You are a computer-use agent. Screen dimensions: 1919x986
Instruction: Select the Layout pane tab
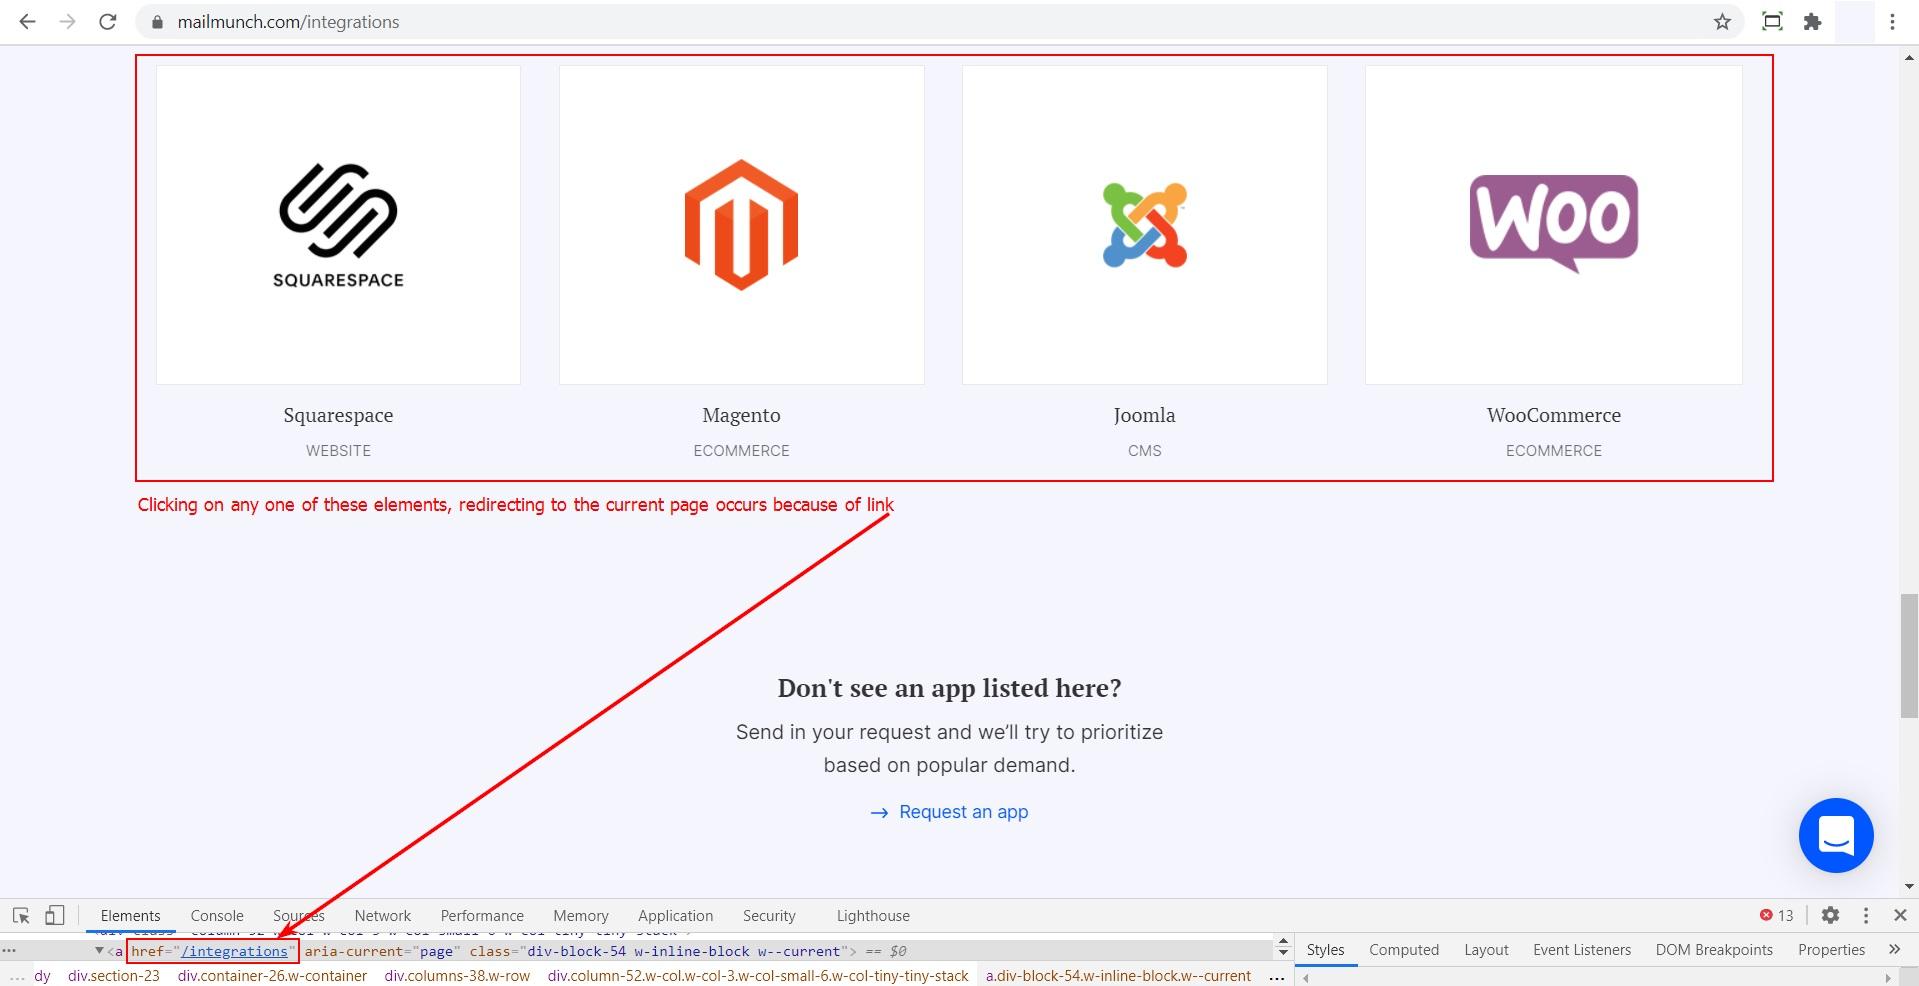point(1486,950)
